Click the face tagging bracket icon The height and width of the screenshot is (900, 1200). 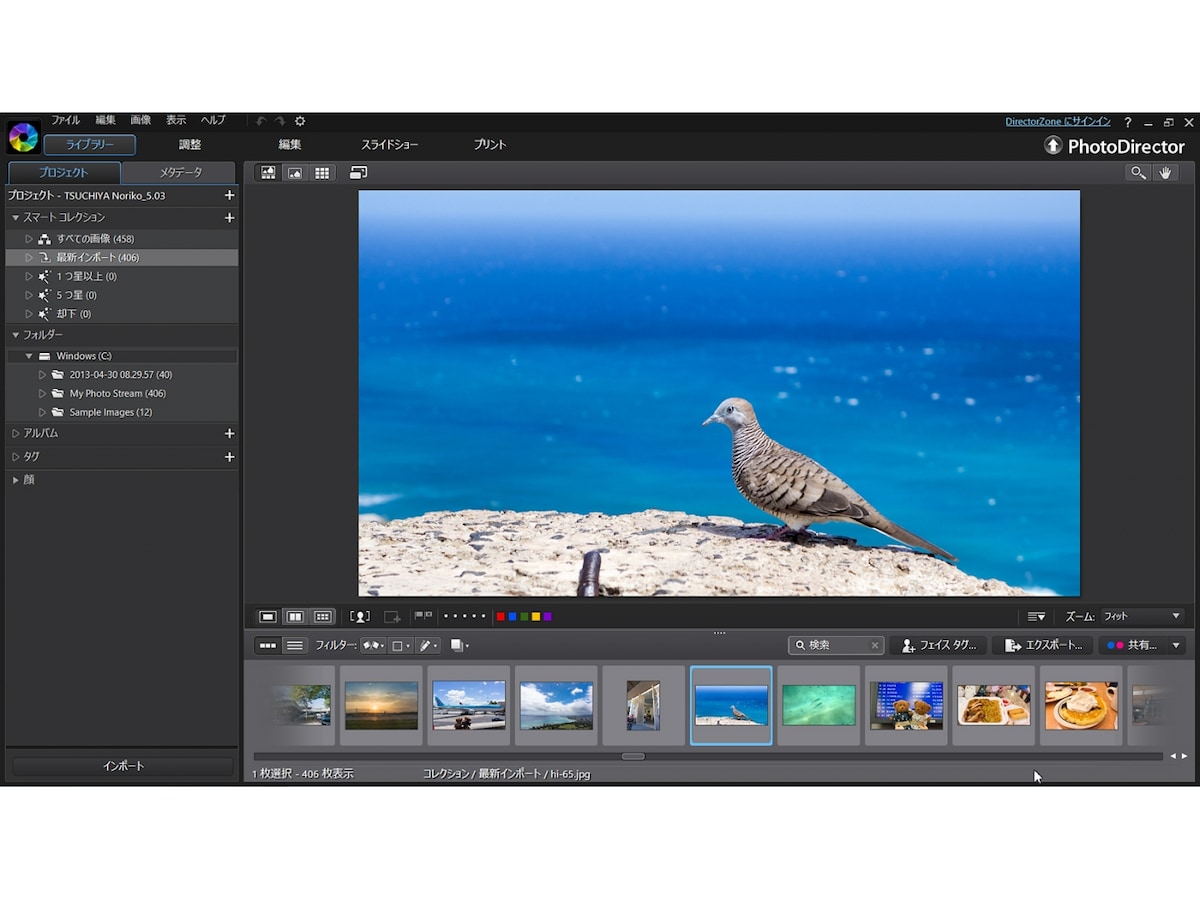359,617
